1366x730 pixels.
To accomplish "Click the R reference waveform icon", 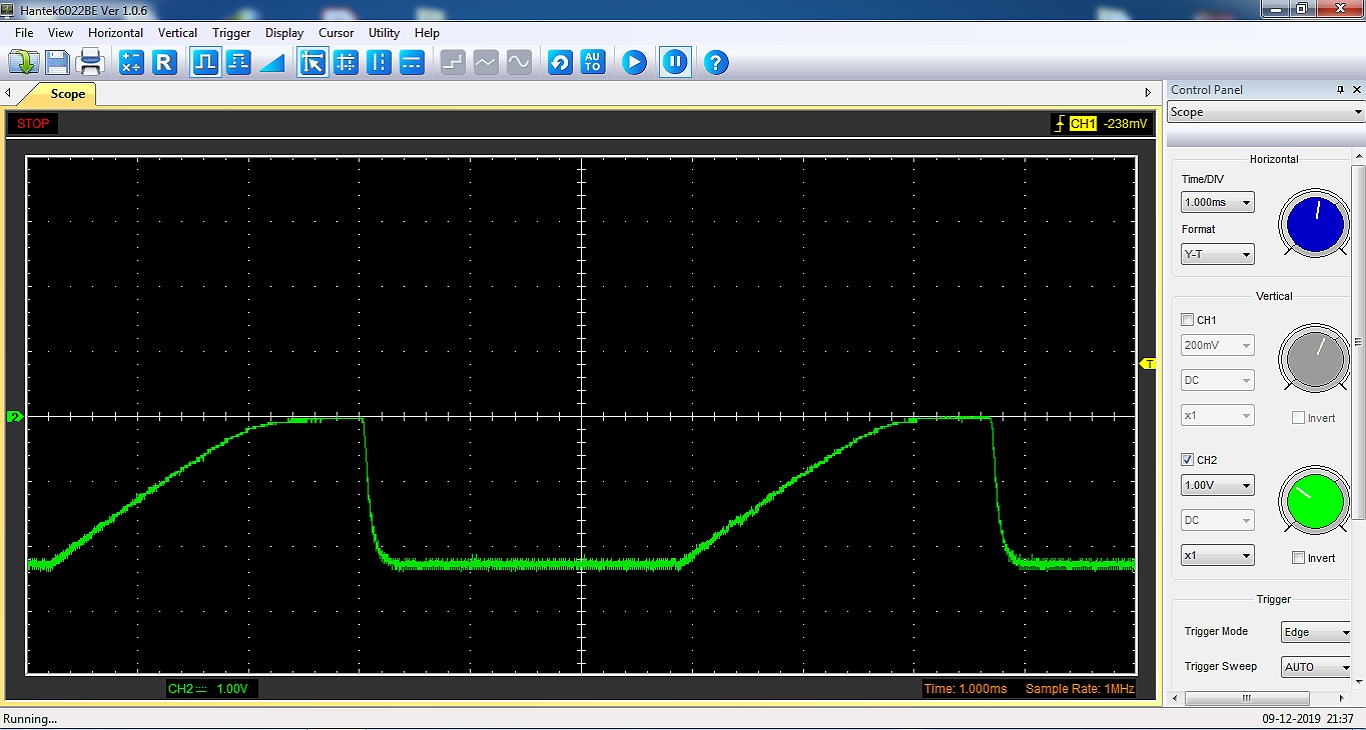I will 165,63.
